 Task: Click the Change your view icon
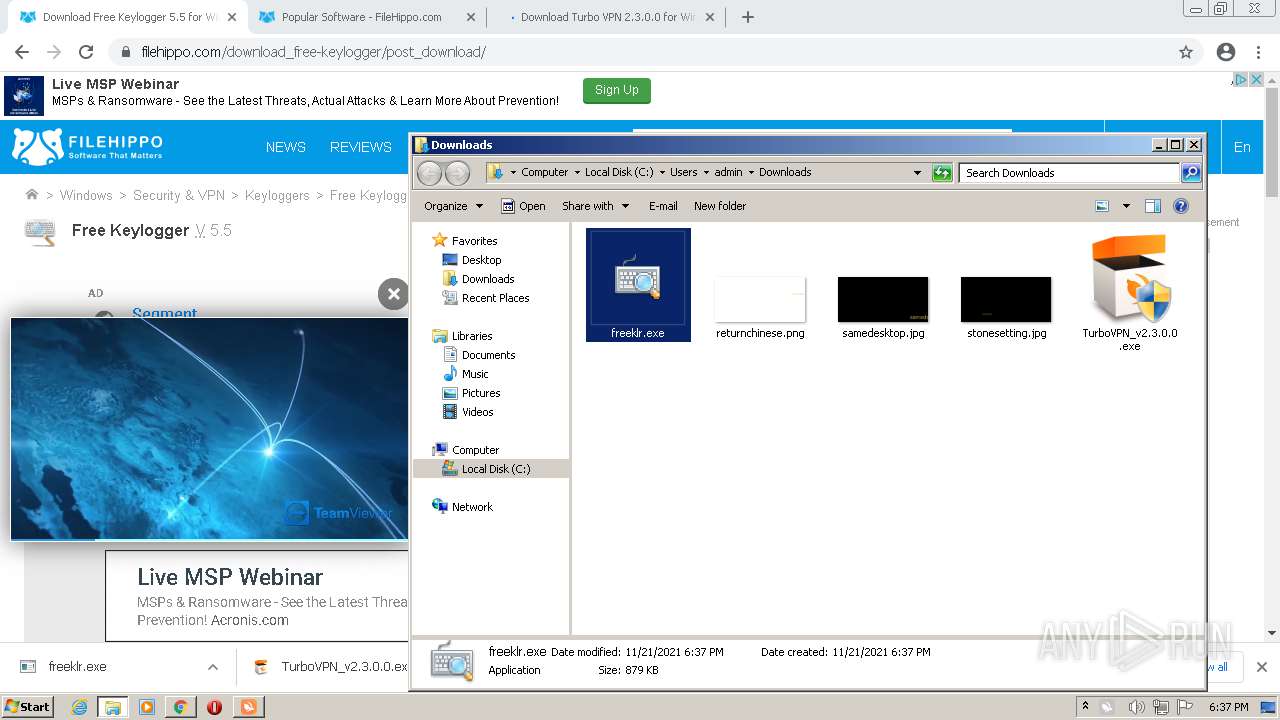click(x=1102, y=206)
